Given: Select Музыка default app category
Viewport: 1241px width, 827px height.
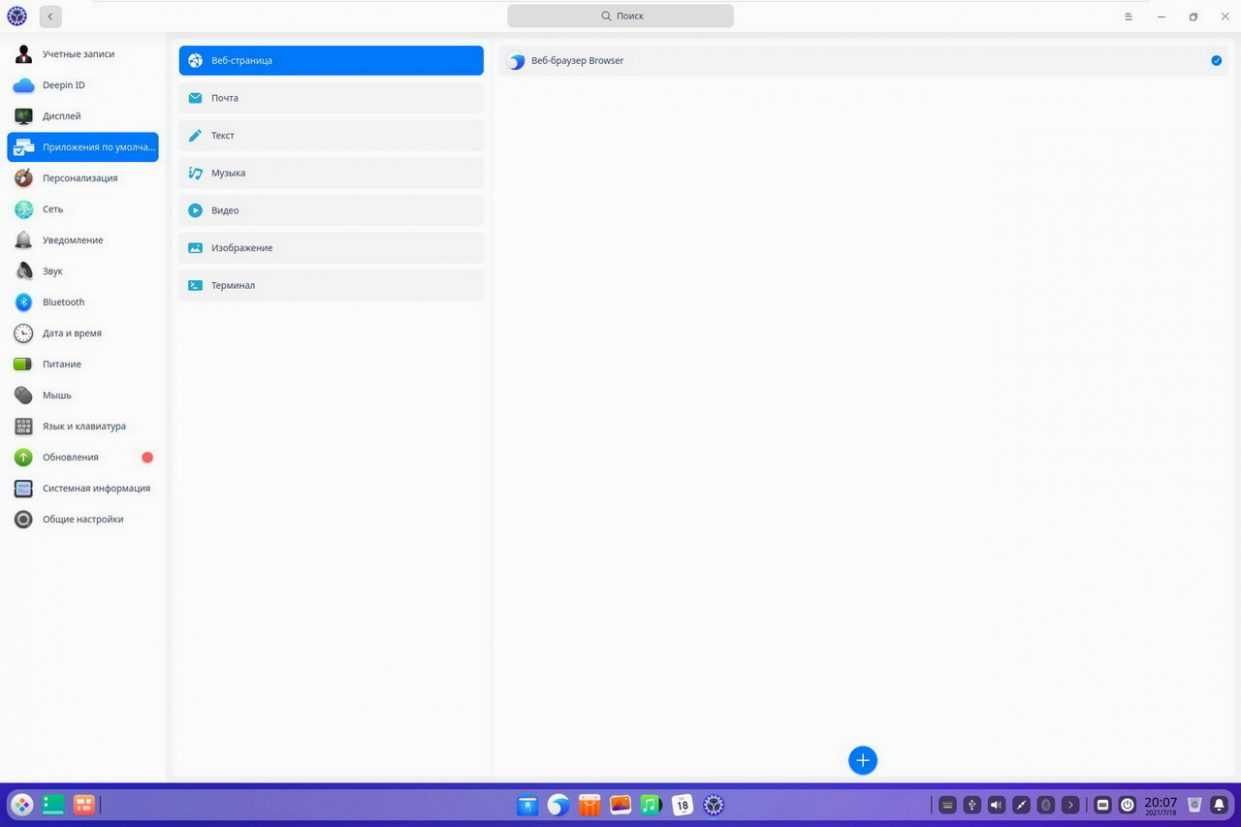Looking at the screenshot, I should point(331,173).
